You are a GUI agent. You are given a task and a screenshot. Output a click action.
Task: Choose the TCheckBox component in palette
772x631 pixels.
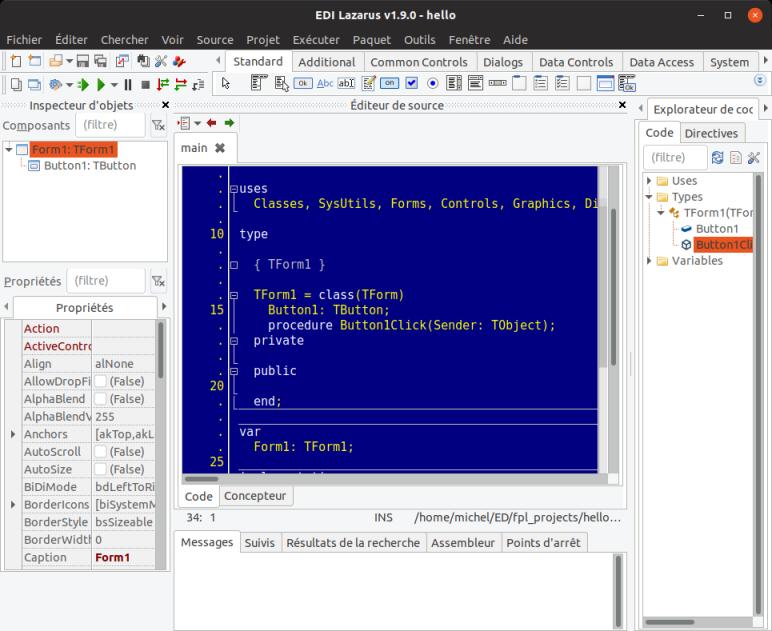tap(411, 84)
